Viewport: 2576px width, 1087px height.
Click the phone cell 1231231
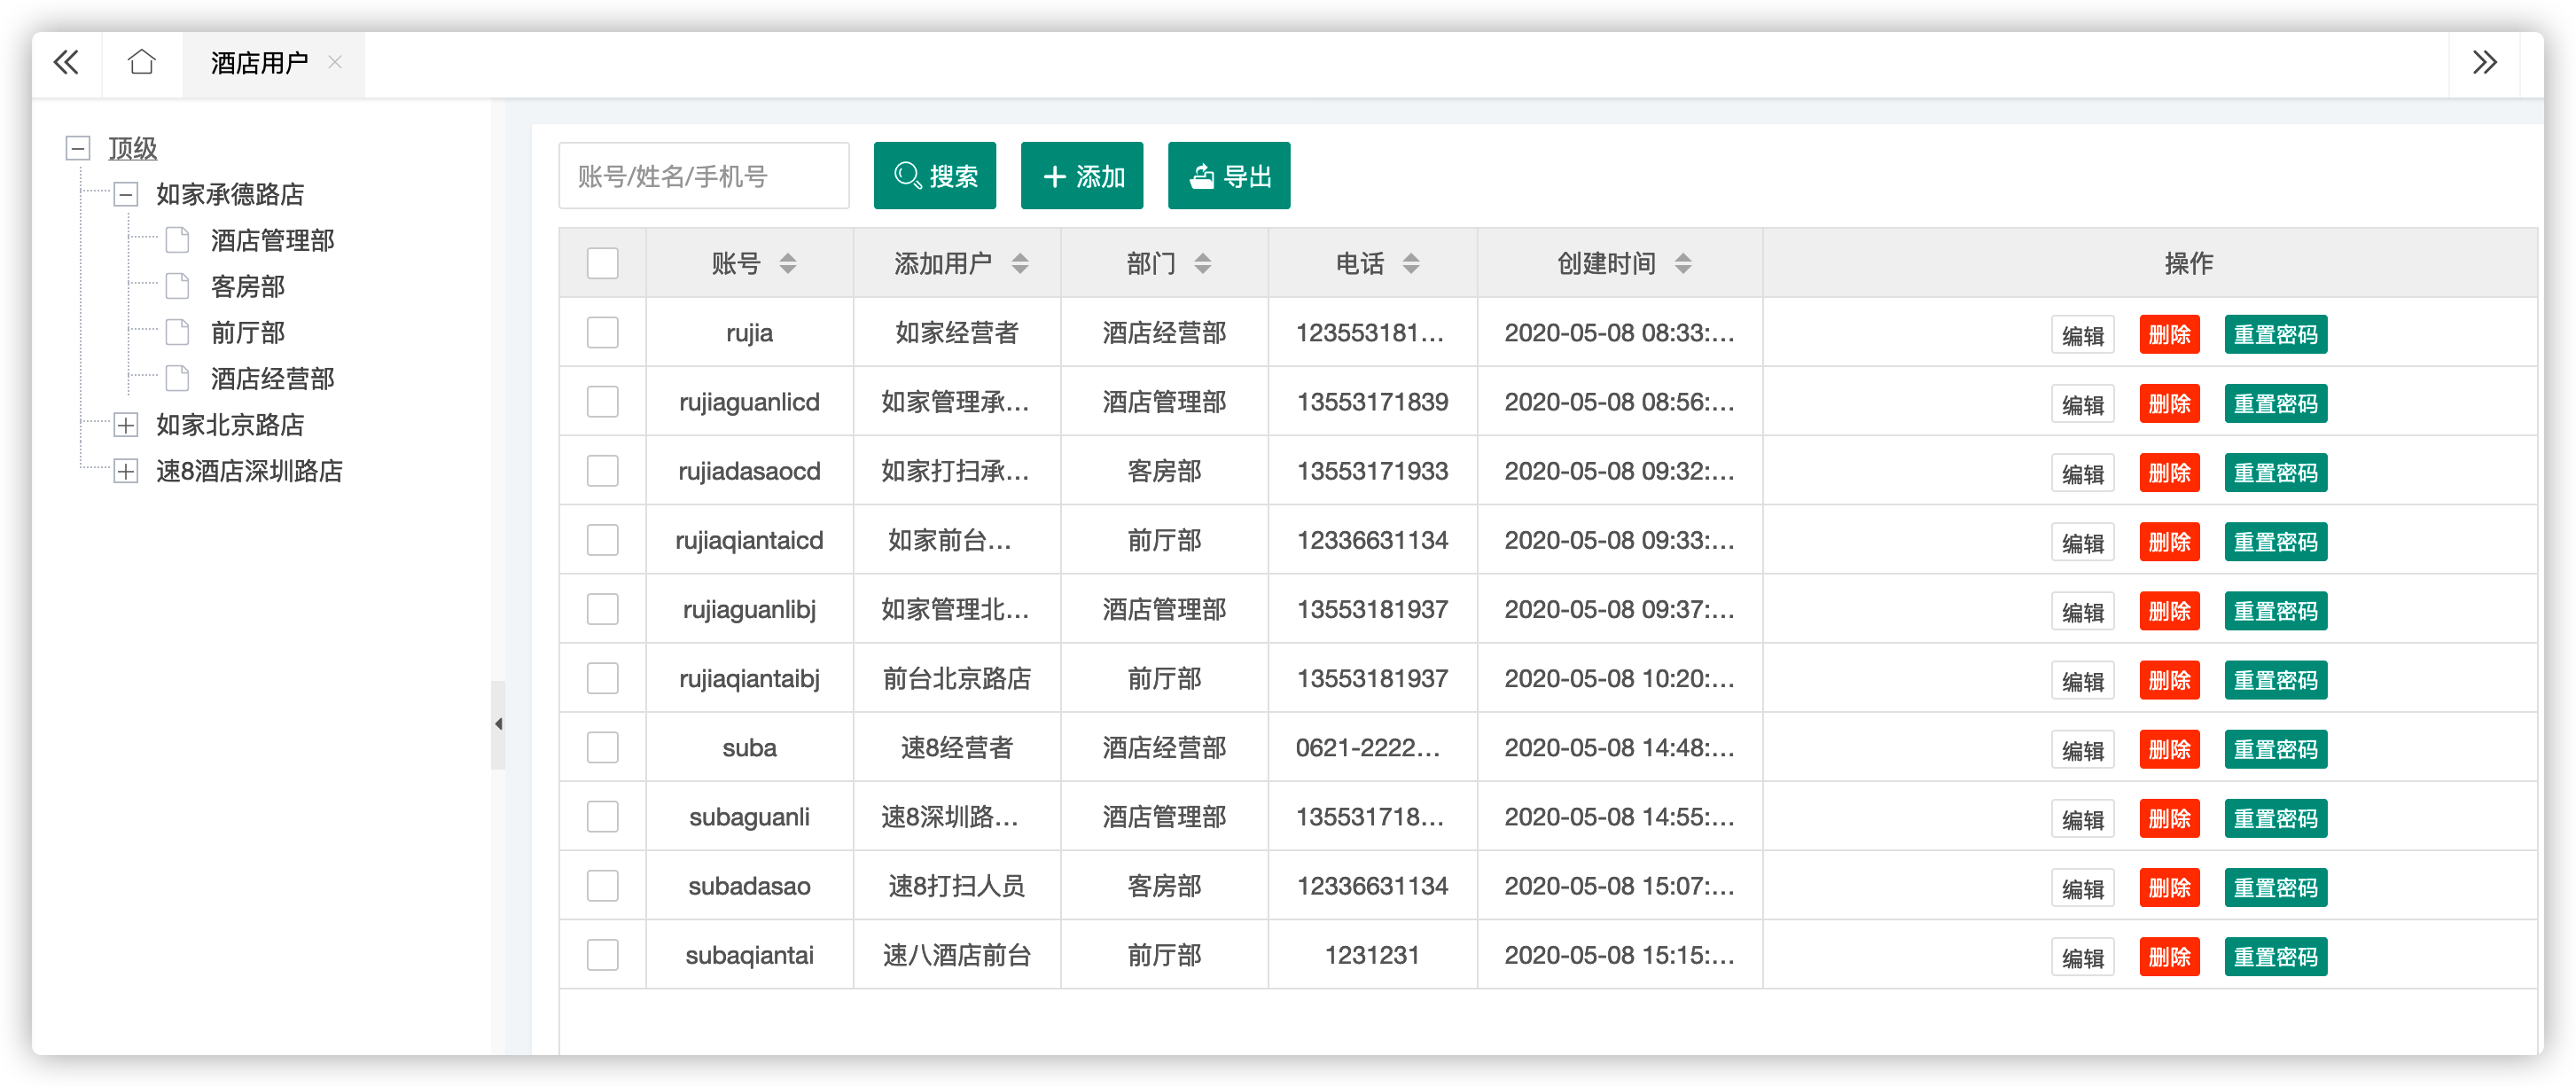(x=1372, y=955)
